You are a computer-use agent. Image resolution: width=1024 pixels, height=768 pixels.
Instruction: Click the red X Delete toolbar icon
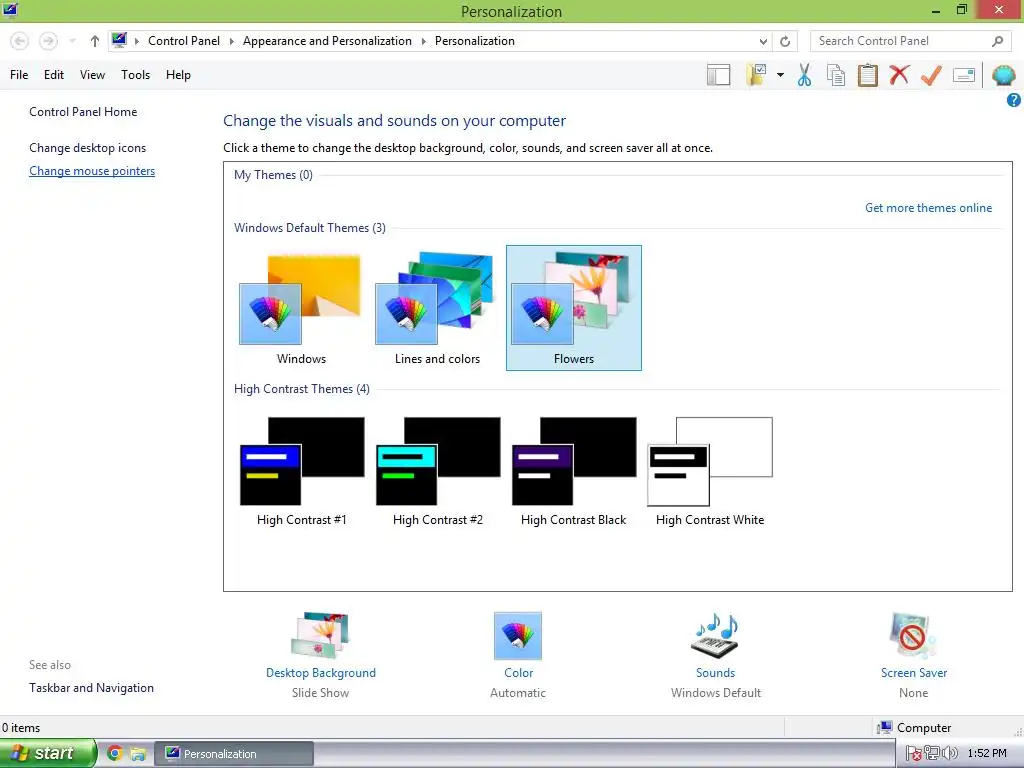pos(899,74)
